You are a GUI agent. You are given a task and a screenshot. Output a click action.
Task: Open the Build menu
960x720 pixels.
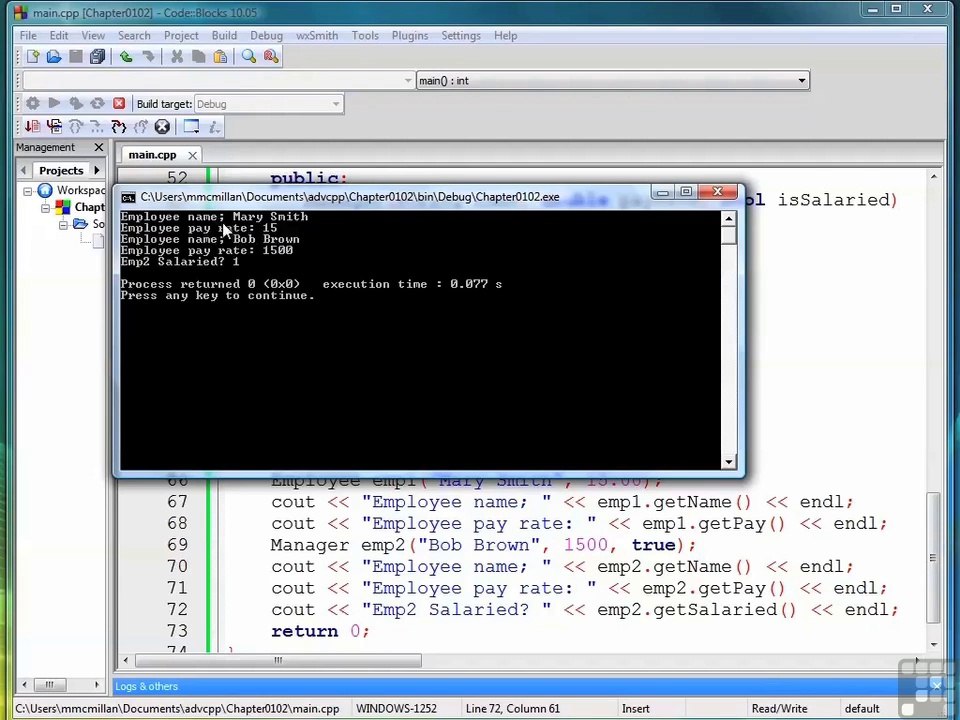click(x=224, y=36)
